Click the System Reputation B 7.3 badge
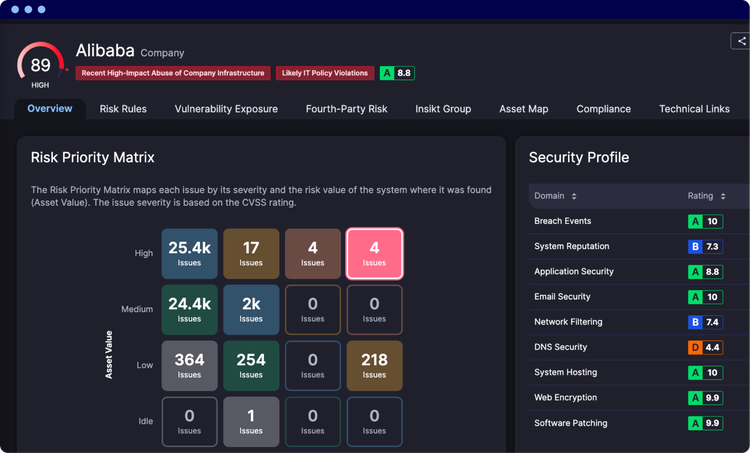The width and height of the screenshot is (750, 453). point(706,246)
